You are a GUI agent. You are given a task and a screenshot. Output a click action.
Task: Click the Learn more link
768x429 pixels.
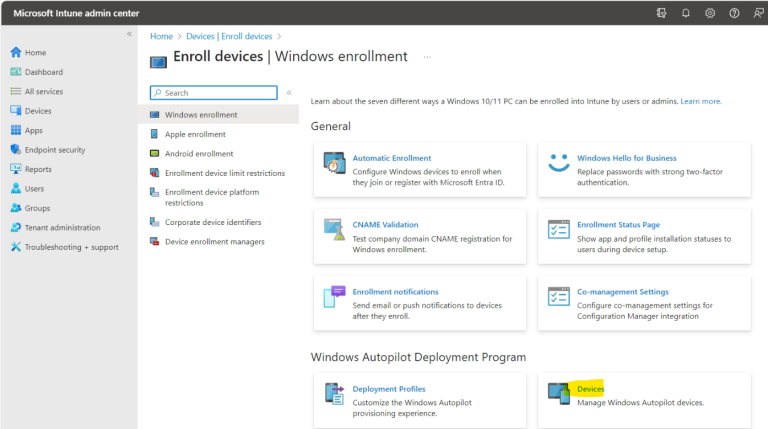[701, 101]
